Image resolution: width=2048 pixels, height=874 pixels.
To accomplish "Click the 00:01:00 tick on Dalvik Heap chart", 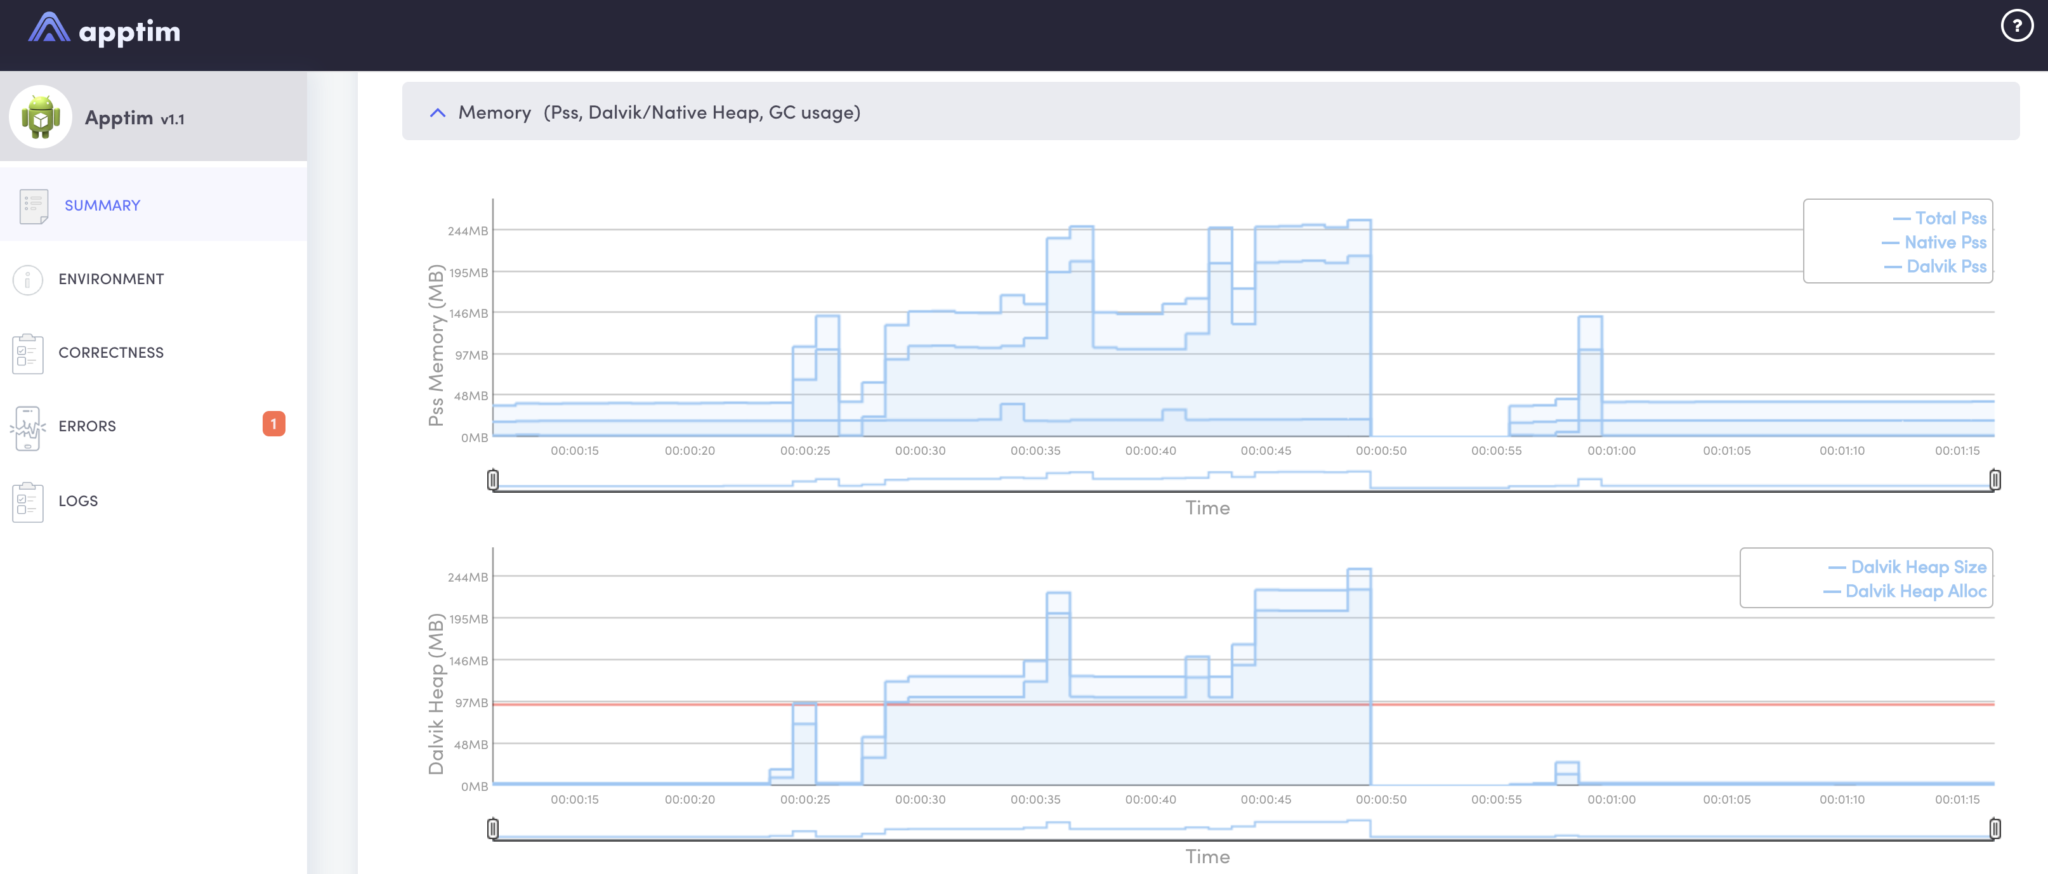I will point(1612,800).
